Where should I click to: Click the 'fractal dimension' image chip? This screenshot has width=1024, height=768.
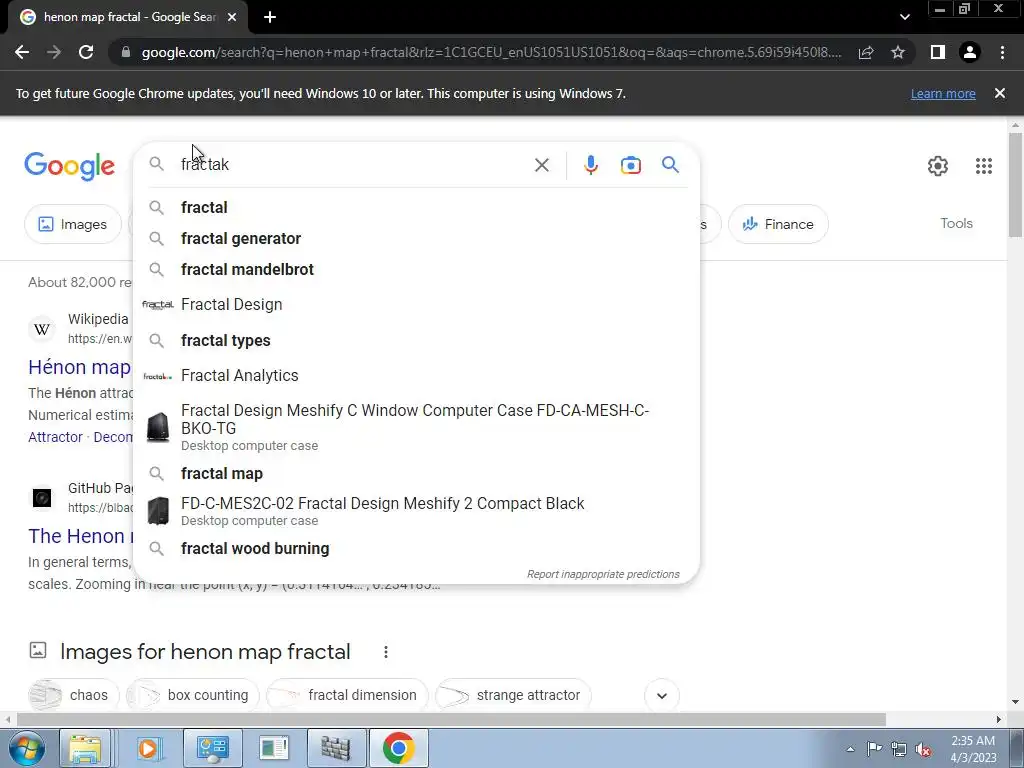(x=347, y=695)
